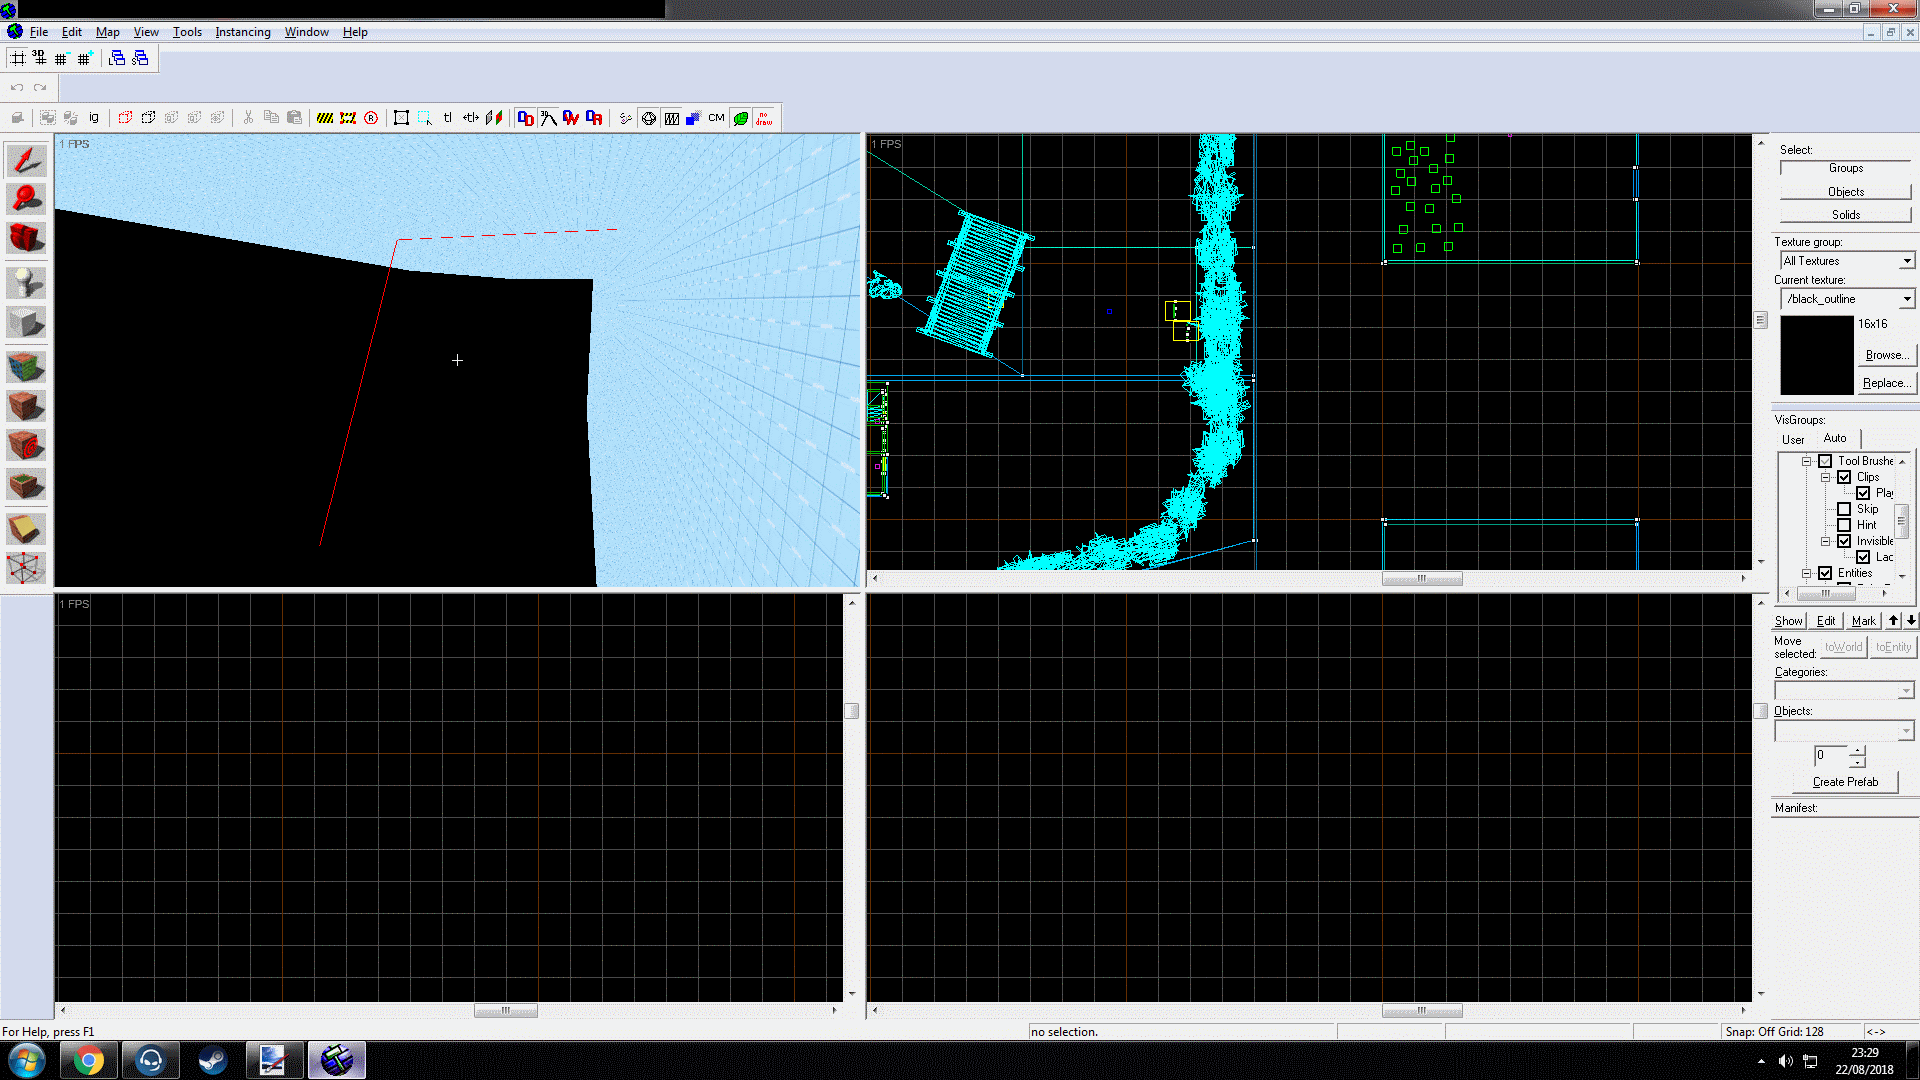Click the black_outline texture preview swatch
1920x1080 pixels.
1817,355
